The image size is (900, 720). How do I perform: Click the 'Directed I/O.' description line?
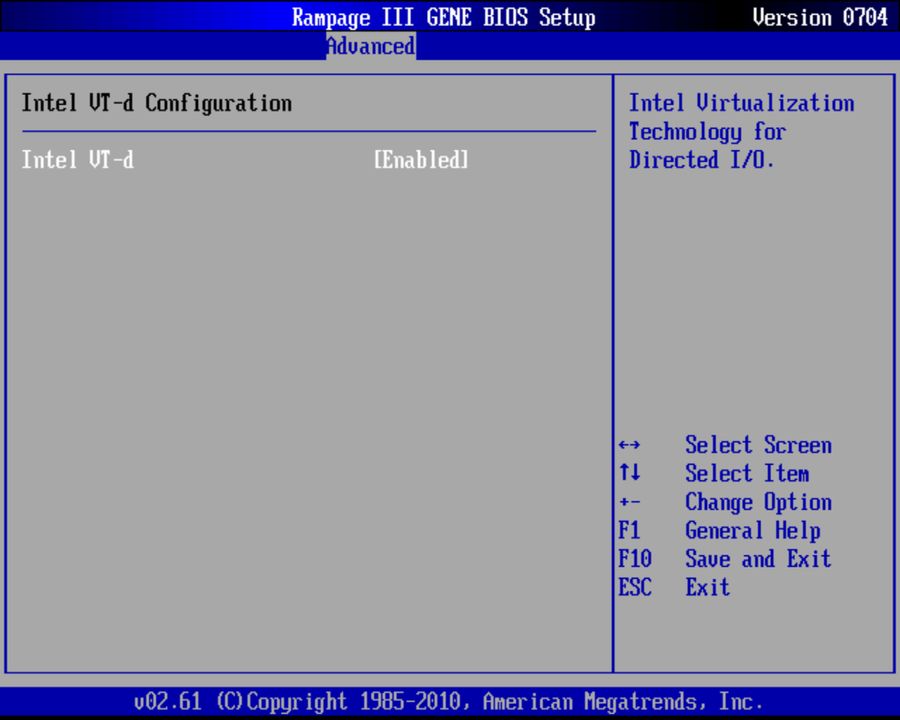point(702,160)
